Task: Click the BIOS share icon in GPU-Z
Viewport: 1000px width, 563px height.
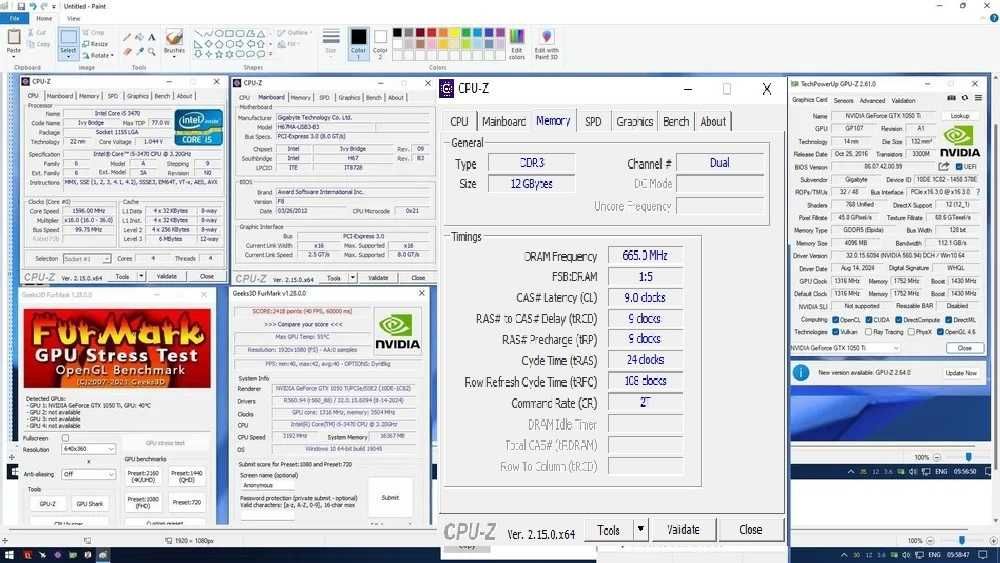Action: click(x=944, y=166)
